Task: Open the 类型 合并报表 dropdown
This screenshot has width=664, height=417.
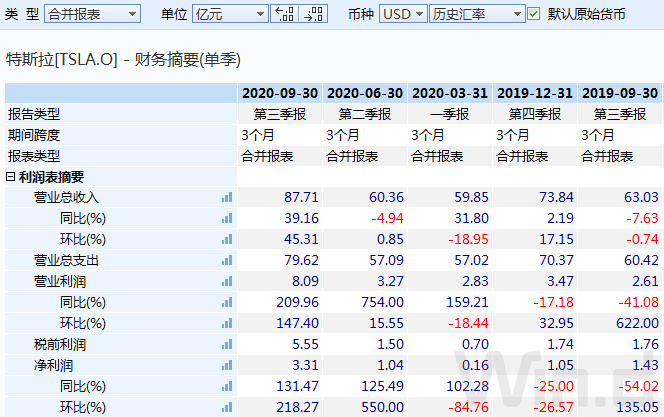Action: [92, 14]
